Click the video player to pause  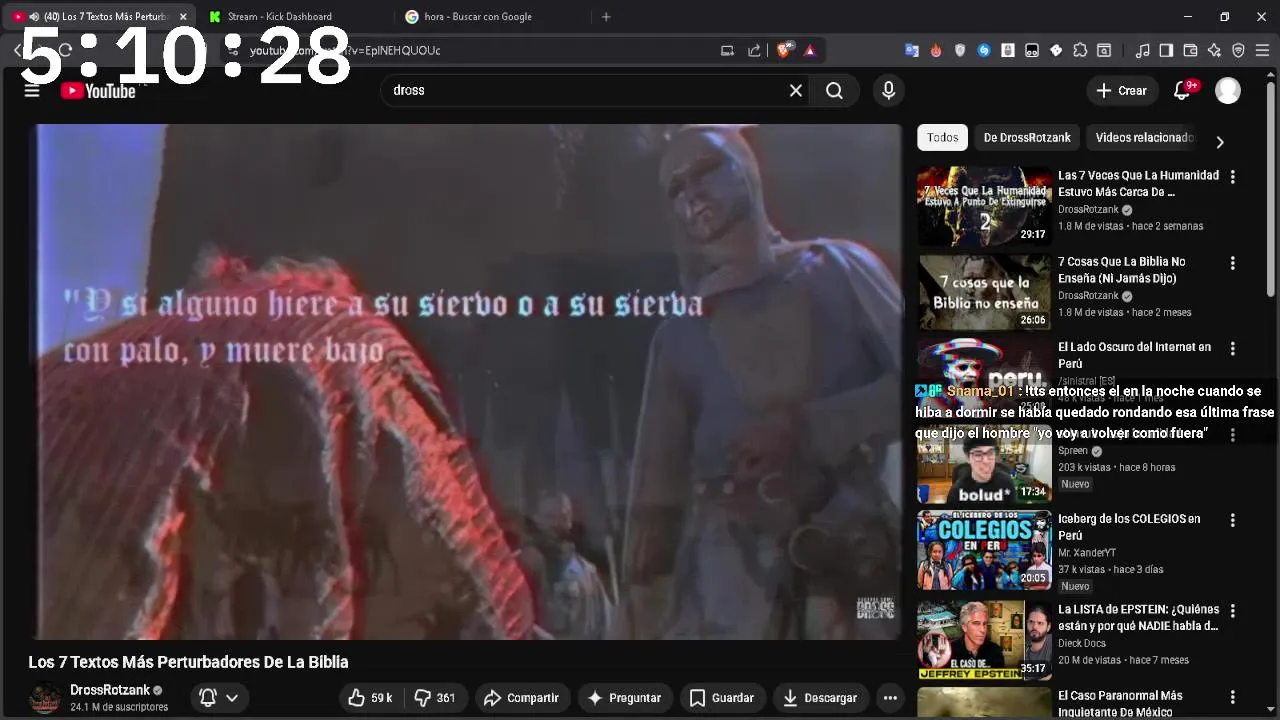coord(468,382)
